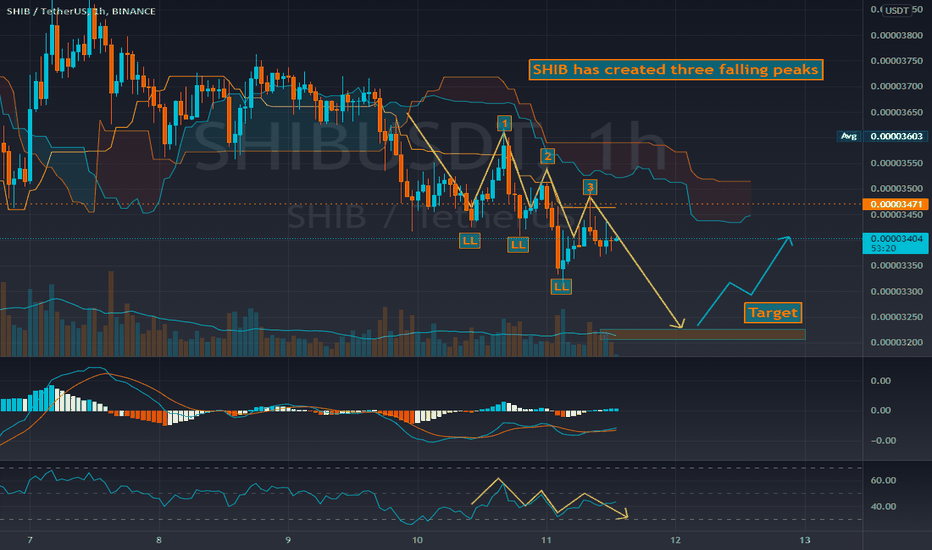
Task: Click the RSI 40.00 axis value
Action: tap(883, 507)
